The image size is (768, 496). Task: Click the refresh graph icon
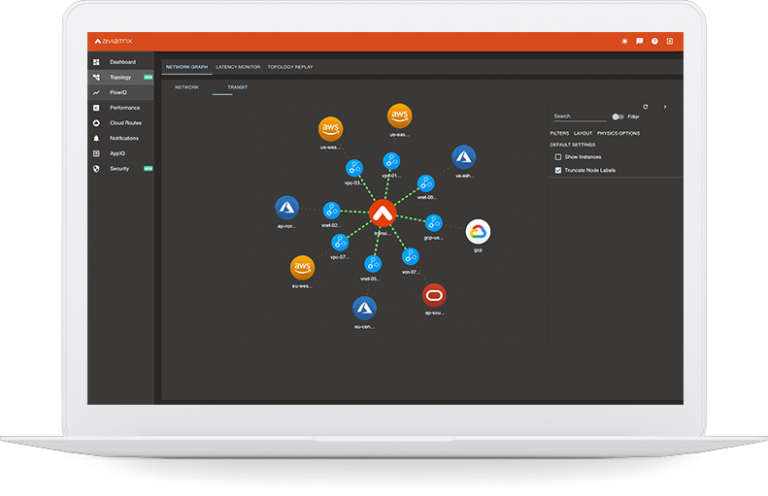coord(646,107)
